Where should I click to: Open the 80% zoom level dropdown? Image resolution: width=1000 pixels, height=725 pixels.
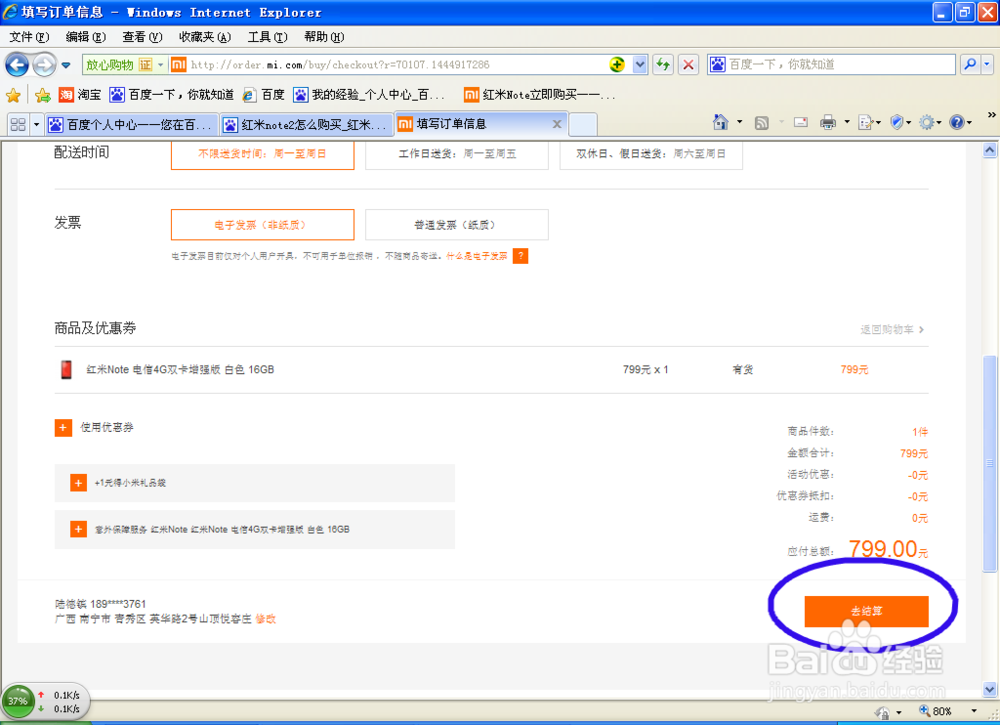tap(974, 711)
